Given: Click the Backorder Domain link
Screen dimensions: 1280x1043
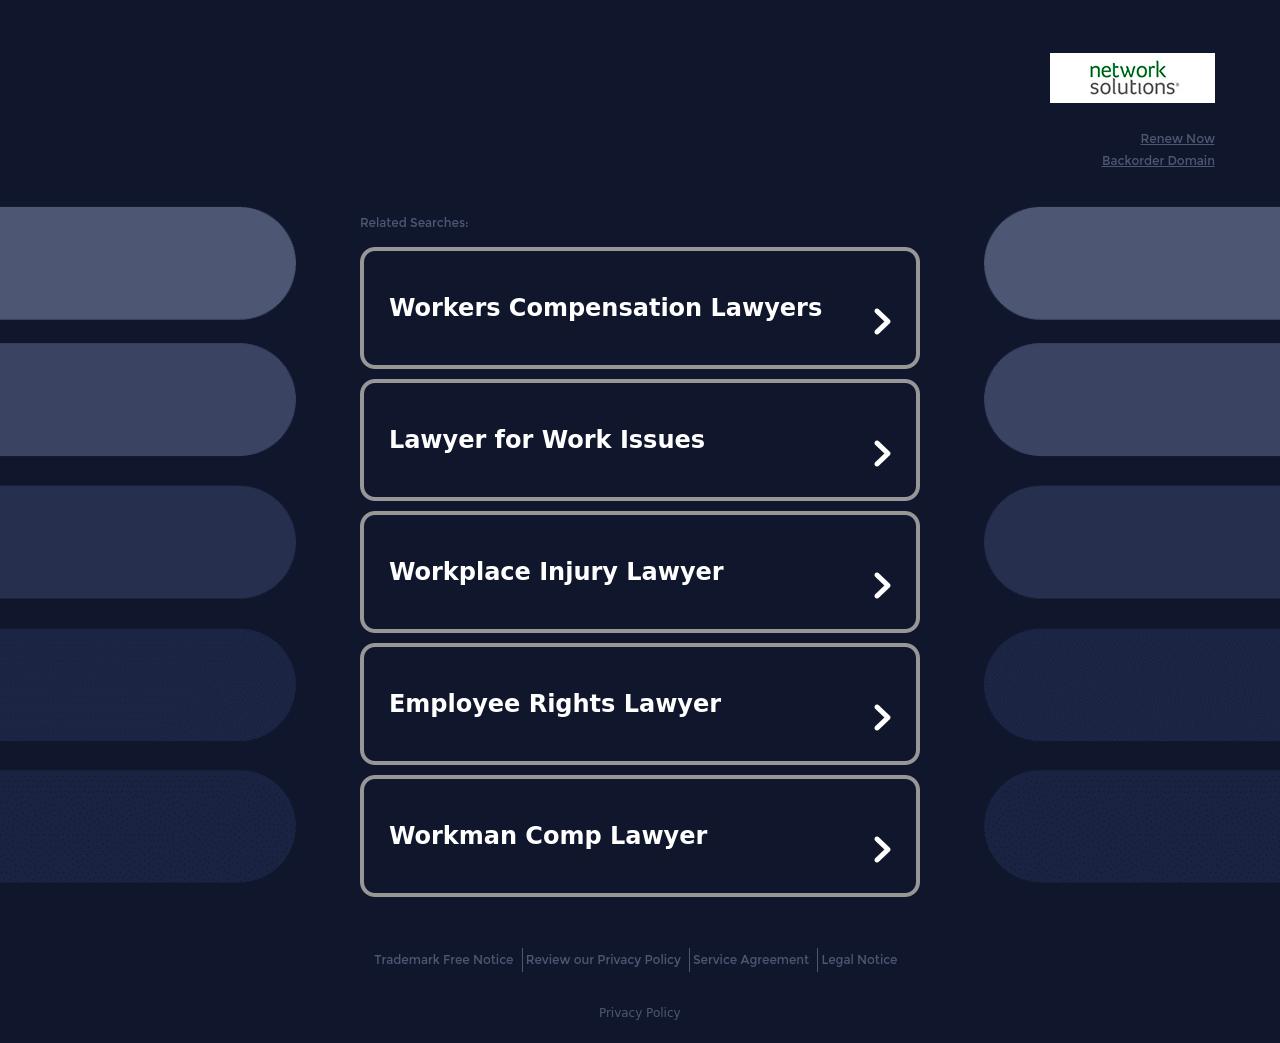Looking at the screenshot, I should 1158,160.
